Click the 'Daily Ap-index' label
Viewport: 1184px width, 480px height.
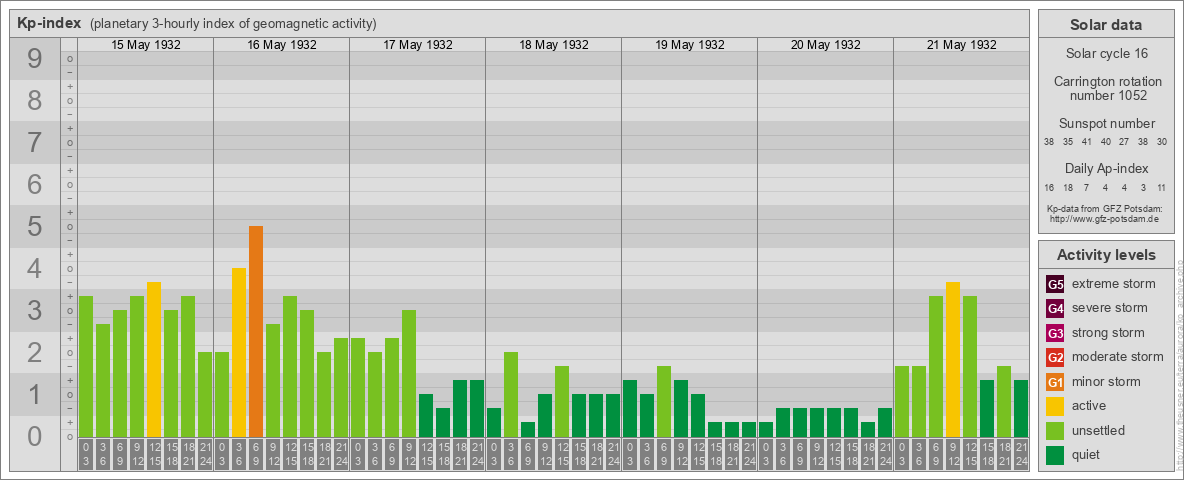click(x=1106, y=168)
